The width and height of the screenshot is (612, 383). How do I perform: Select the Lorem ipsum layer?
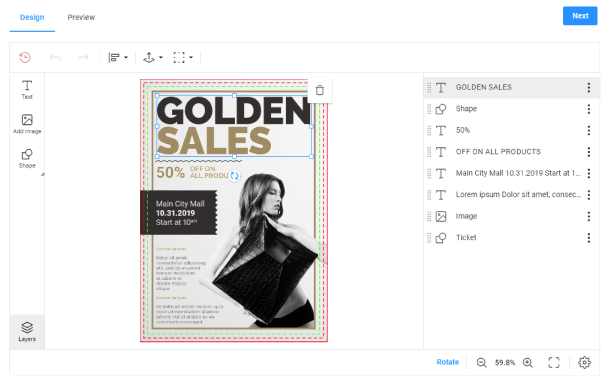511,195
